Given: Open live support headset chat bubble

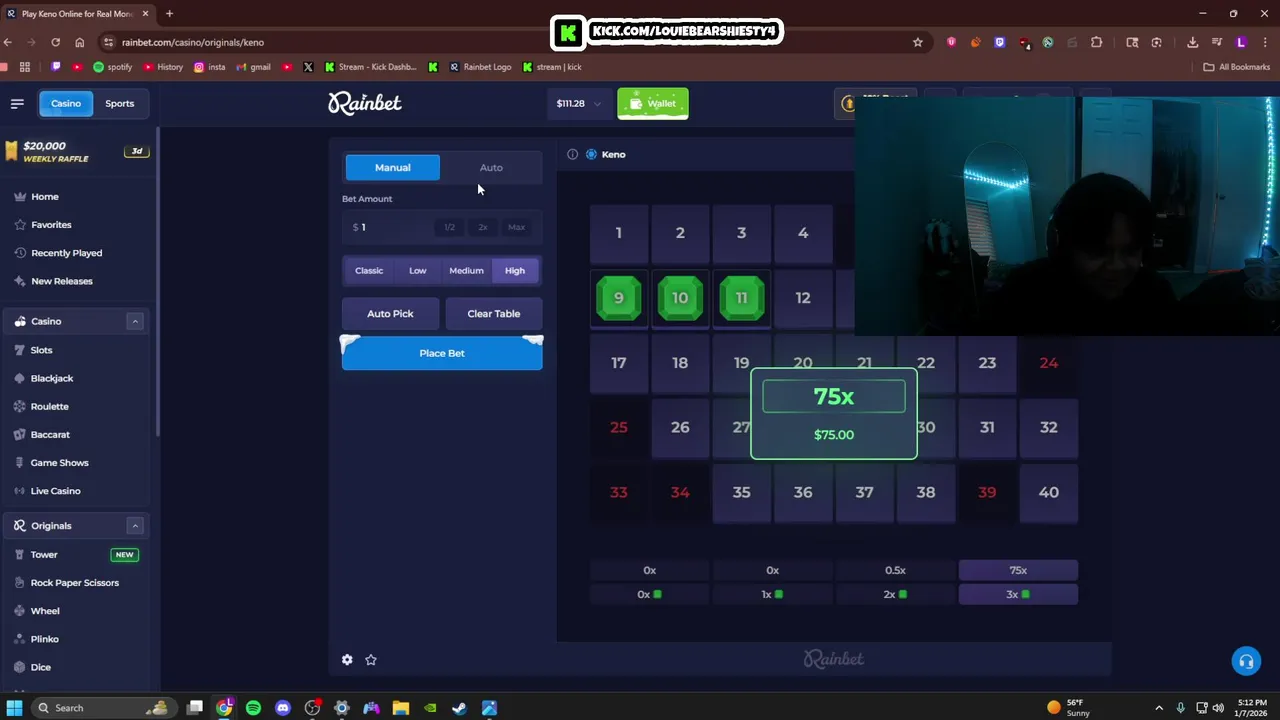Looking at the screenshot, I should pyautogui.click(x=1246, y=661).
